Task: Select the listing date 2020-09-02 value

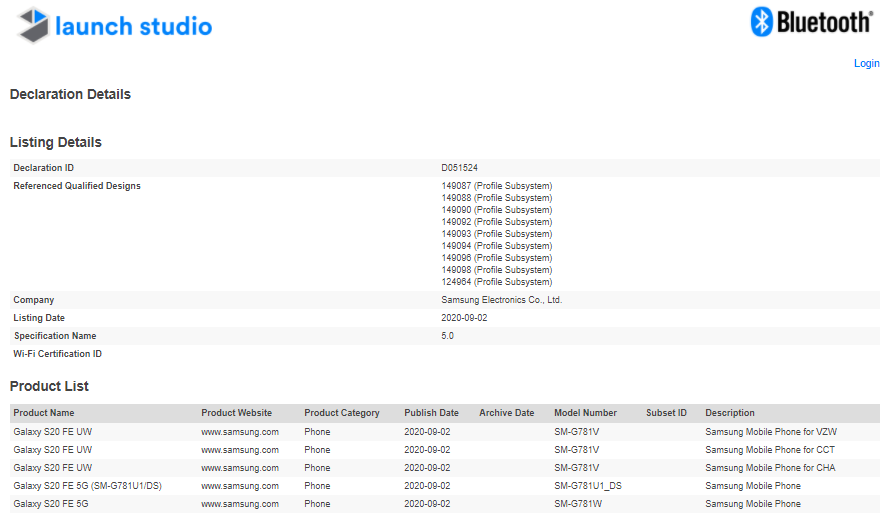Action: click(464, 318)
